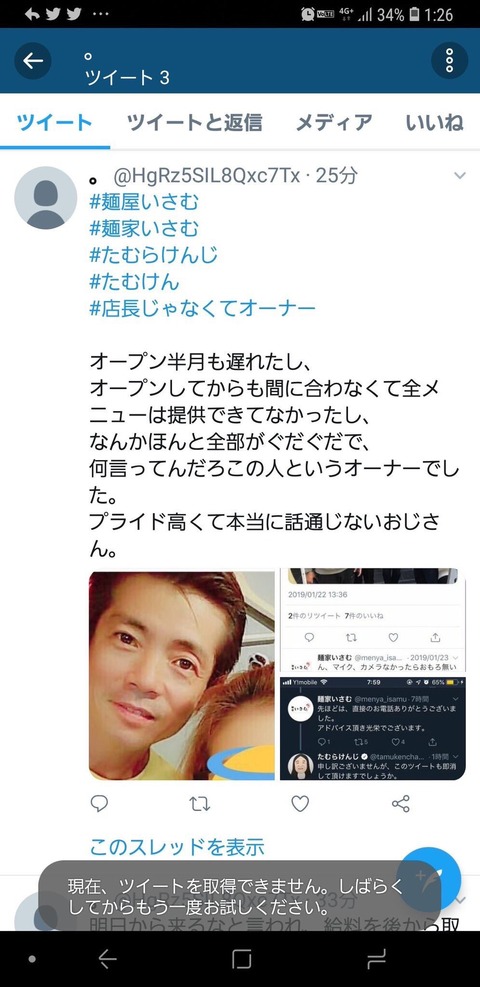Retweet using the retweet arrows icon
The height and width of the screenshot is (987, 480).
coord(199,803)
